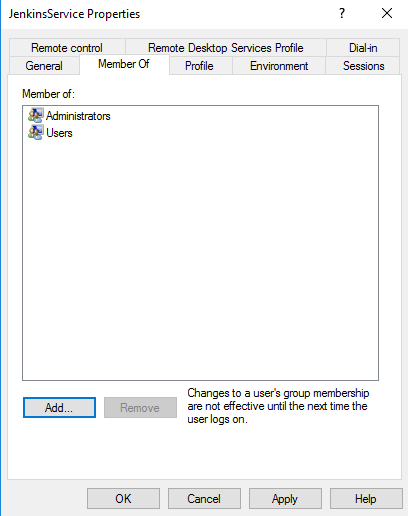Select the Member Of tab
Screen dimensions: 408x516
click(x=124, y=64)
